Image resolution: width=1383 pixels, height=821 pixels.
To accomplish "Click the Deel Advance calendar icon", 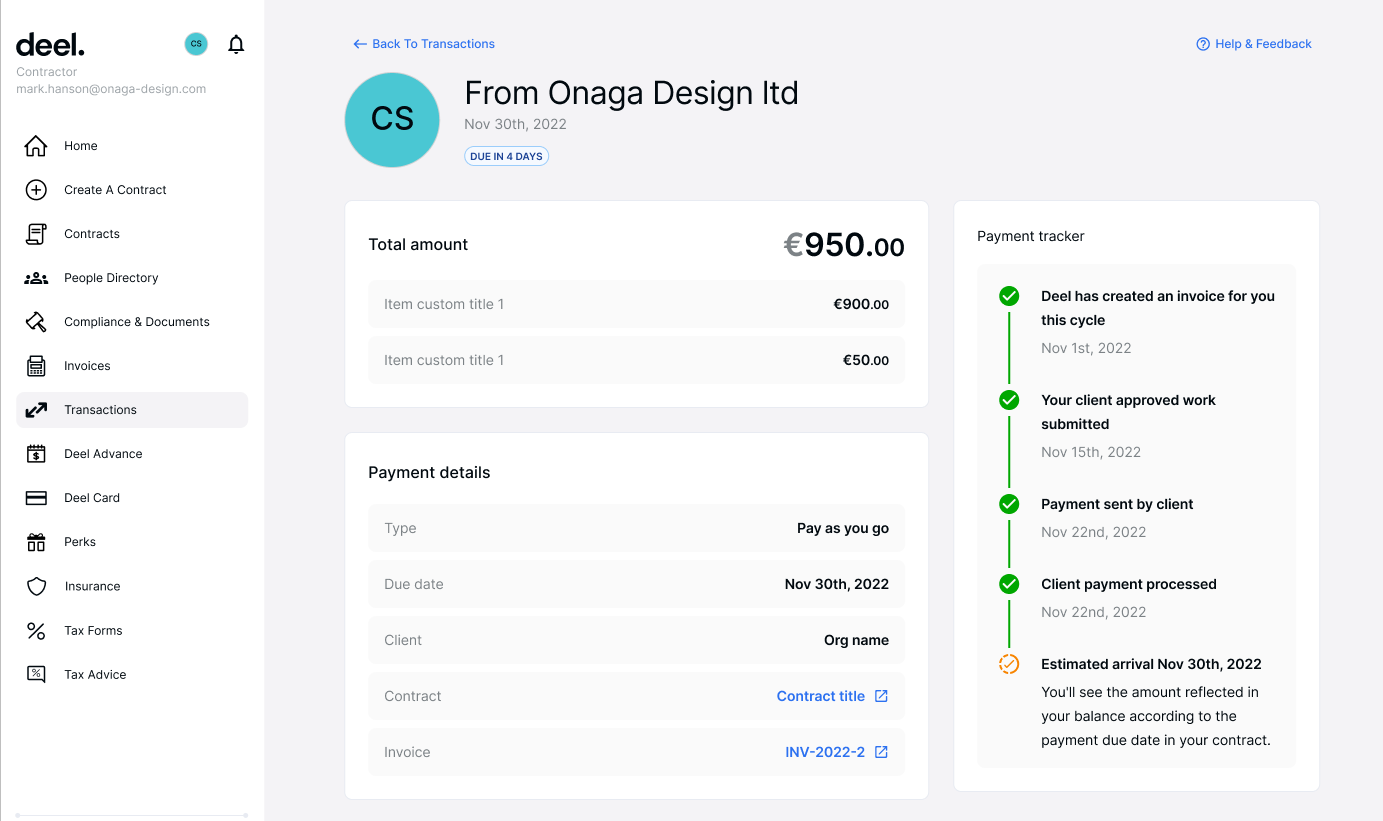I will (36, 454).
